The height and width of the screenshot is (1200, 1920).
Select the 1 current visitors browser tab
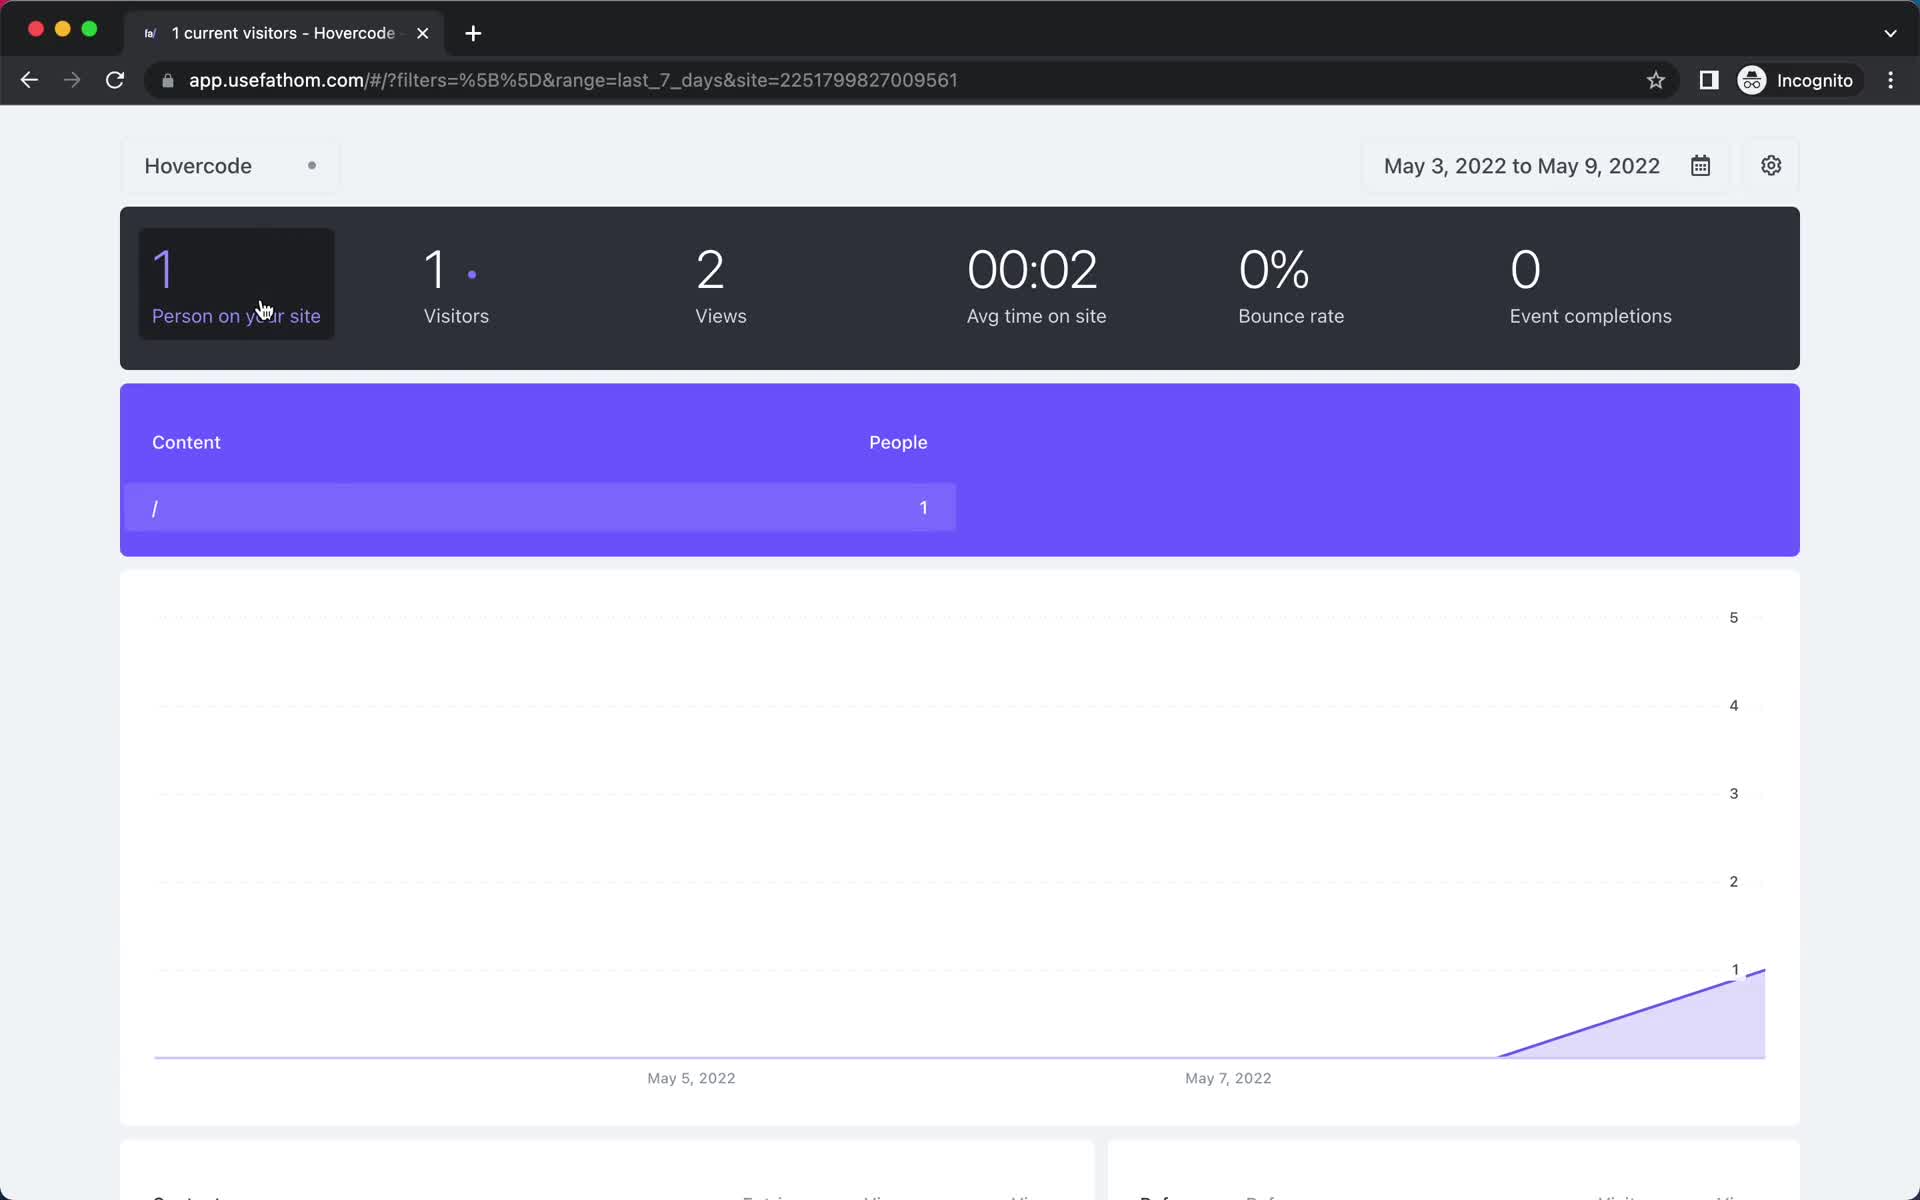284,33
